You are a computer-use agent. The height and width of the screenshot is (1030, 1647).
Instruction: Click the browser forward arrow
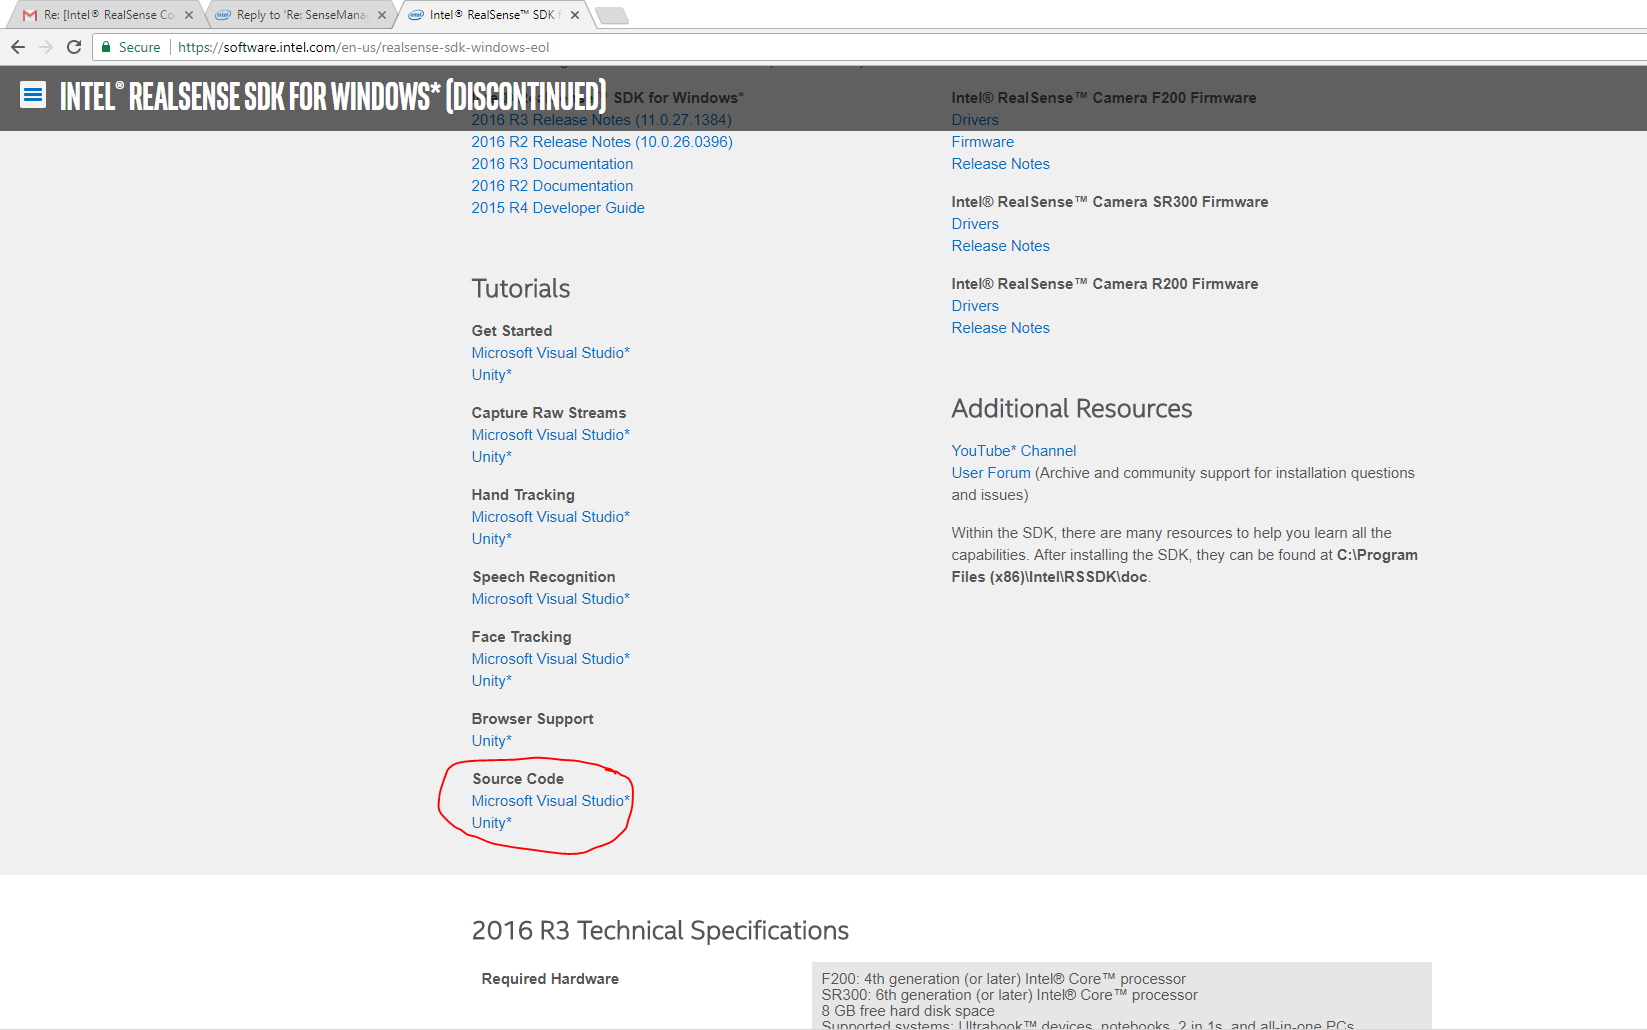(46, 47)
